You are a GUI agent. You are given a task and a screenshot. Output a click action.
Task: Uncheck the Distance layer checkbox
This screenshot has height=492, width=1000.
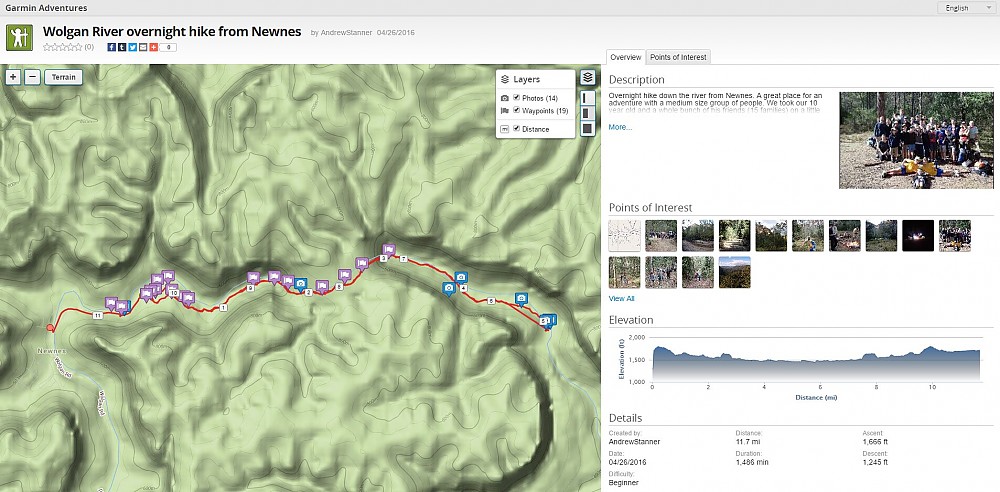(x=517, y=129)
